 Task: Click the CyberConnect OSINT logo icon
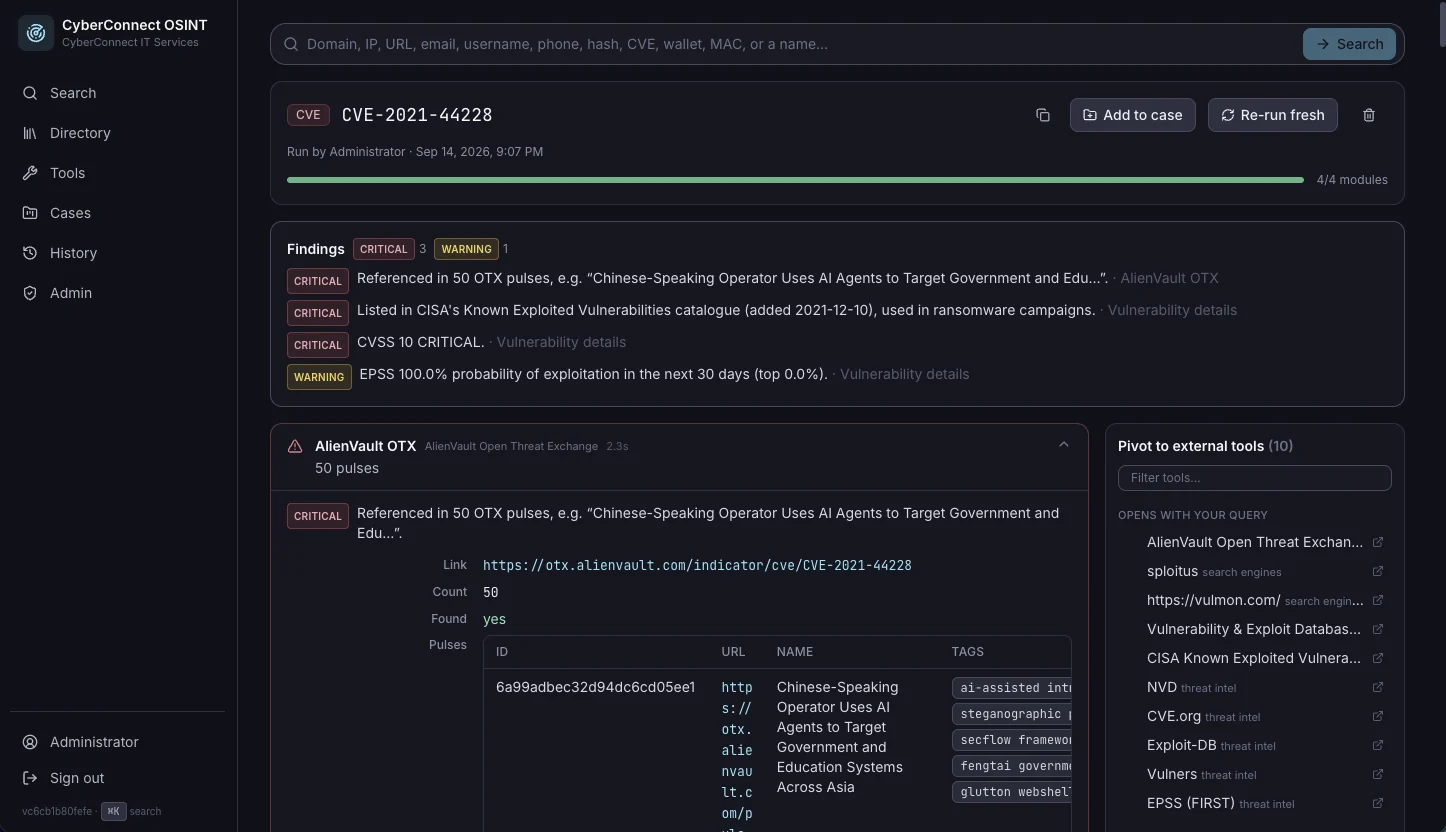point(36,33)
